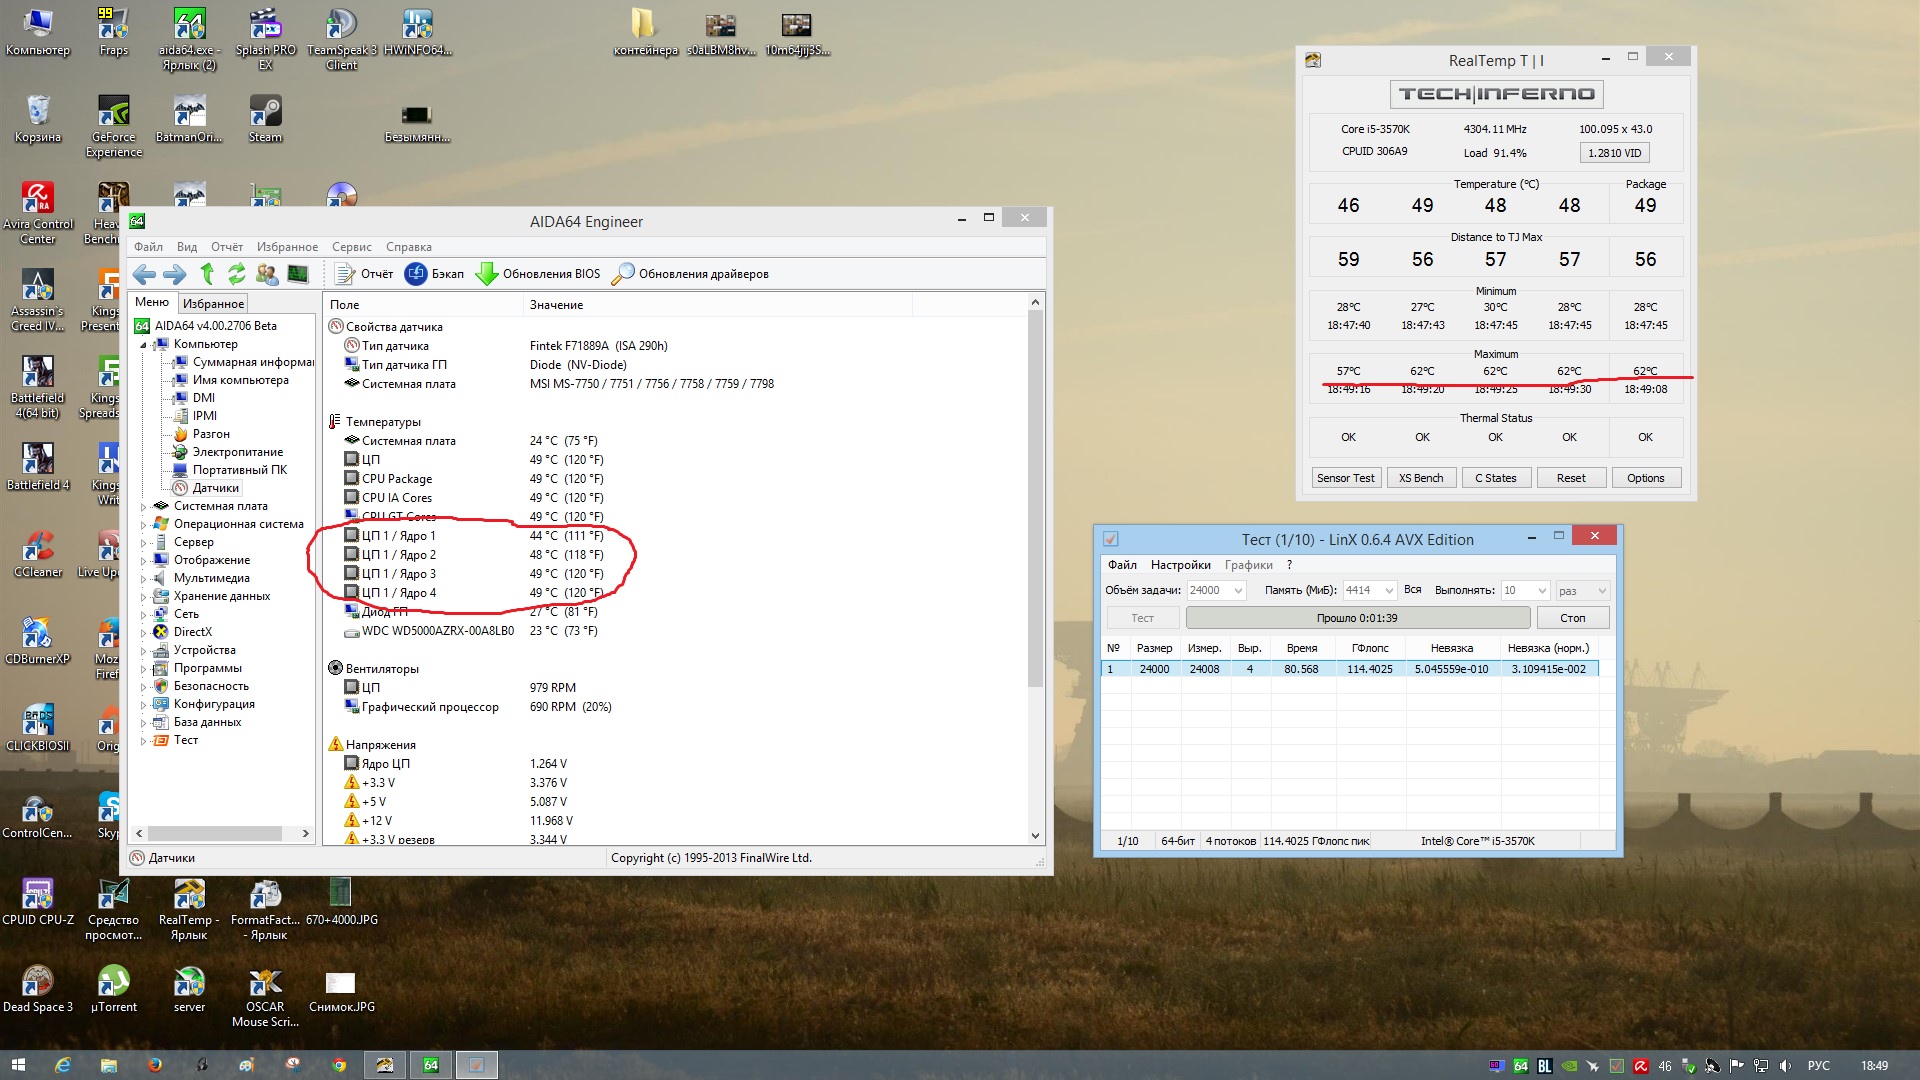1920x1080 pixels.
Task: Click the green refresh icon in AIDA64
Action: (237, 274)
